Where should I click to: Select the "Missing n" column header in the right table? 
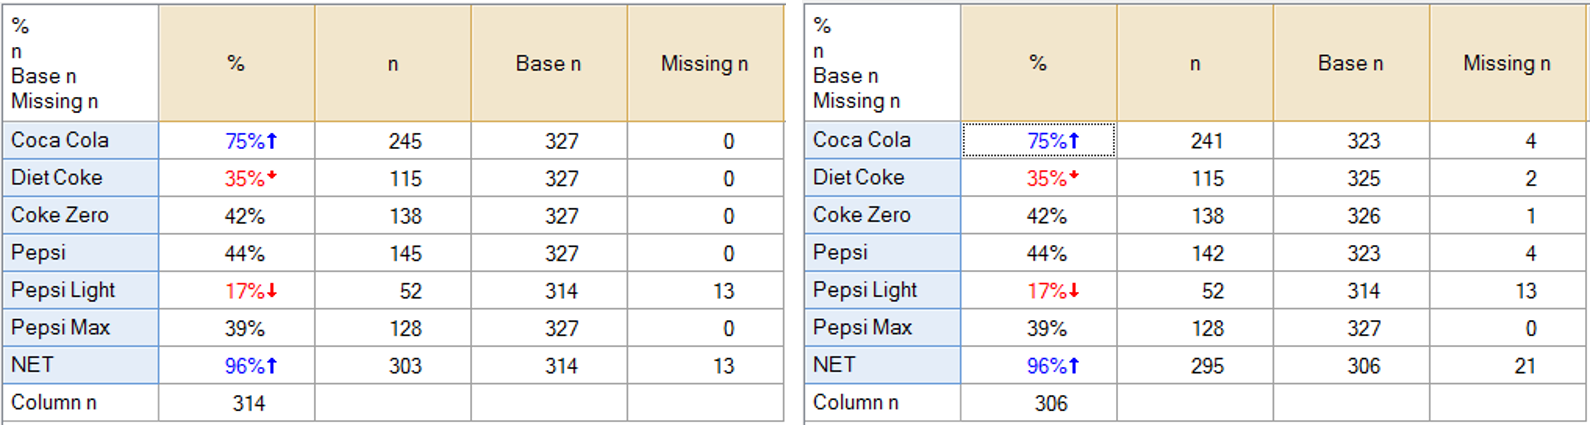[x=1506, y=63]
